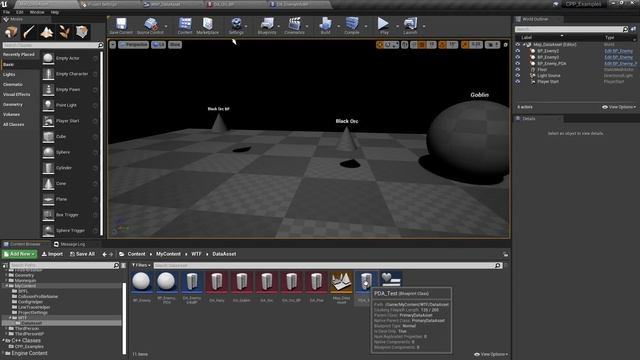Open the Edit menu
This screenshot has height=360, width=640.
(x=20, y=12)
